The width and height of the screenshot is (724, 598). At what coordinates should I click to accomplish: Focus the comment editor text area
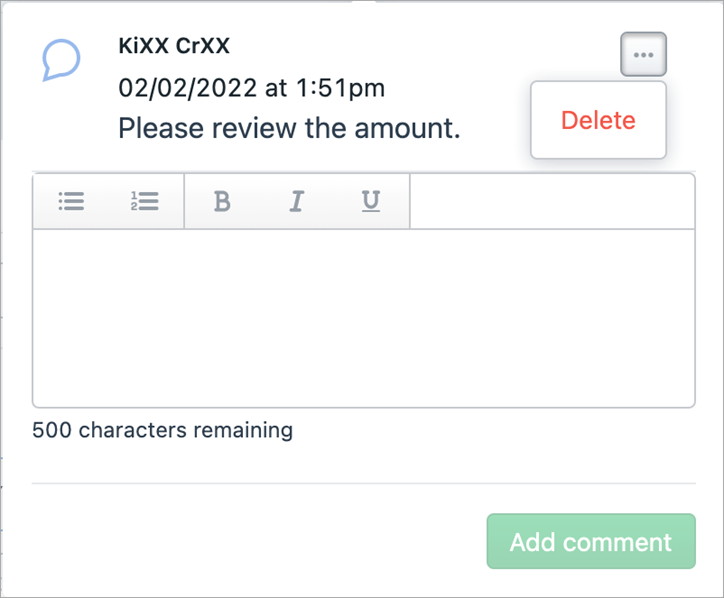coord(363,318)
